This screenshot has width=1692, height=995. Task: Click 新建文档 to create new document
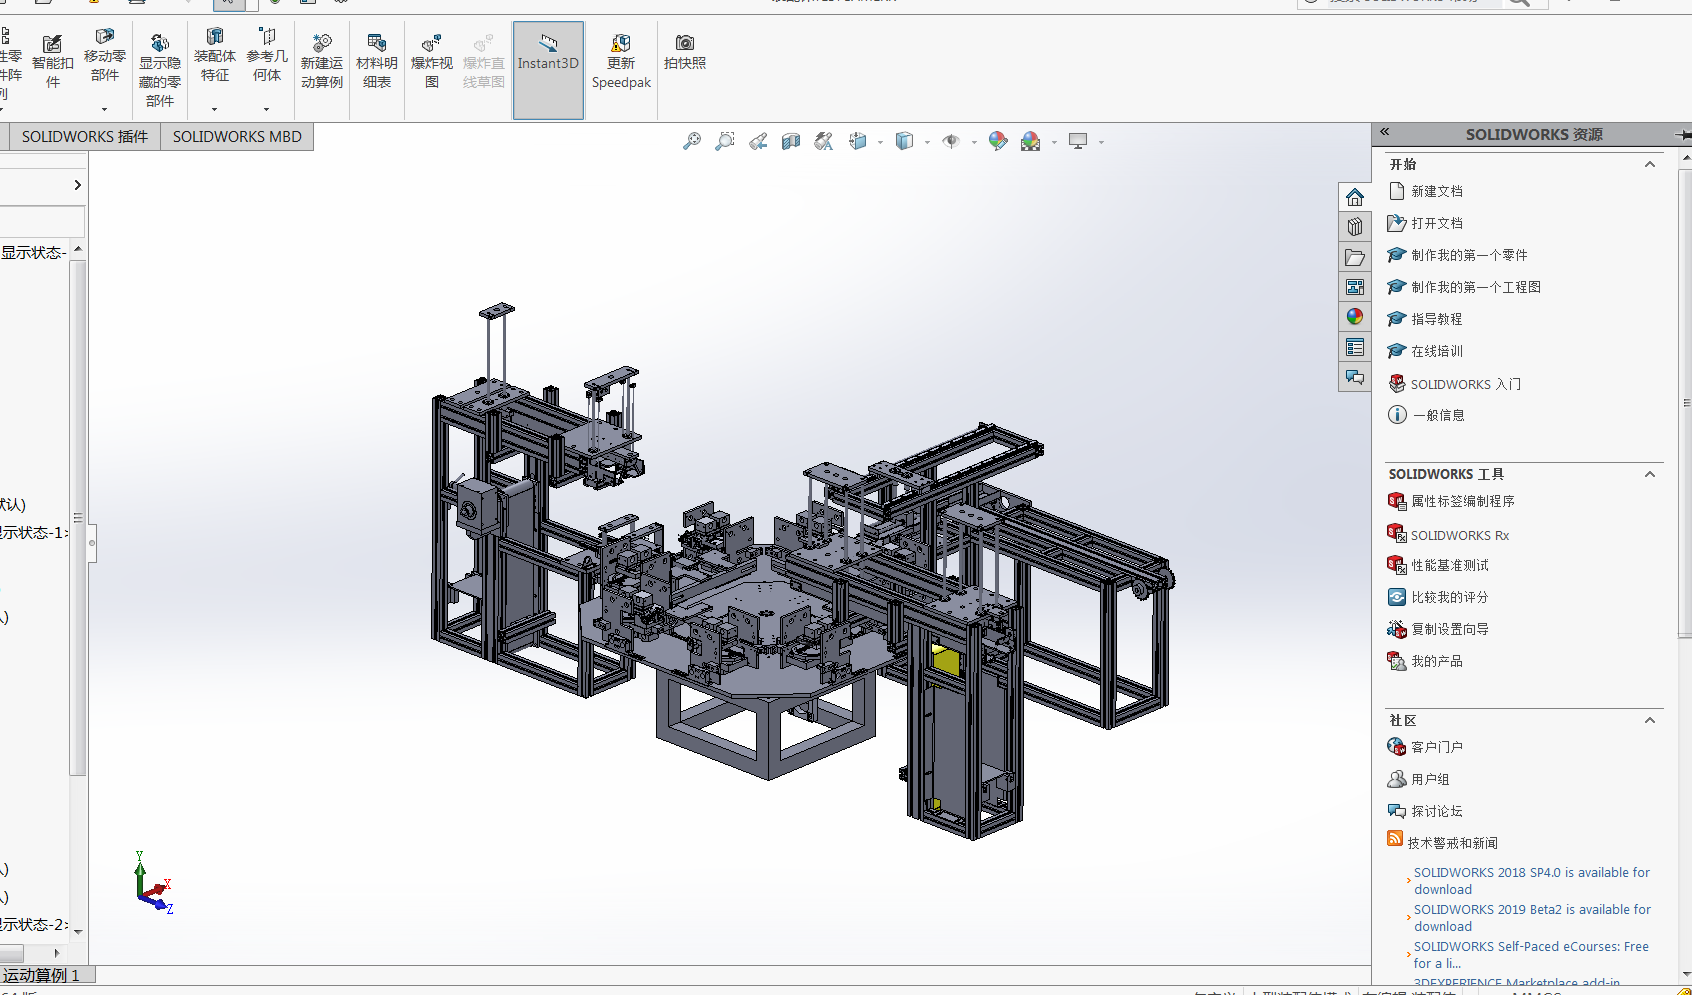(x=1436, y=191)
